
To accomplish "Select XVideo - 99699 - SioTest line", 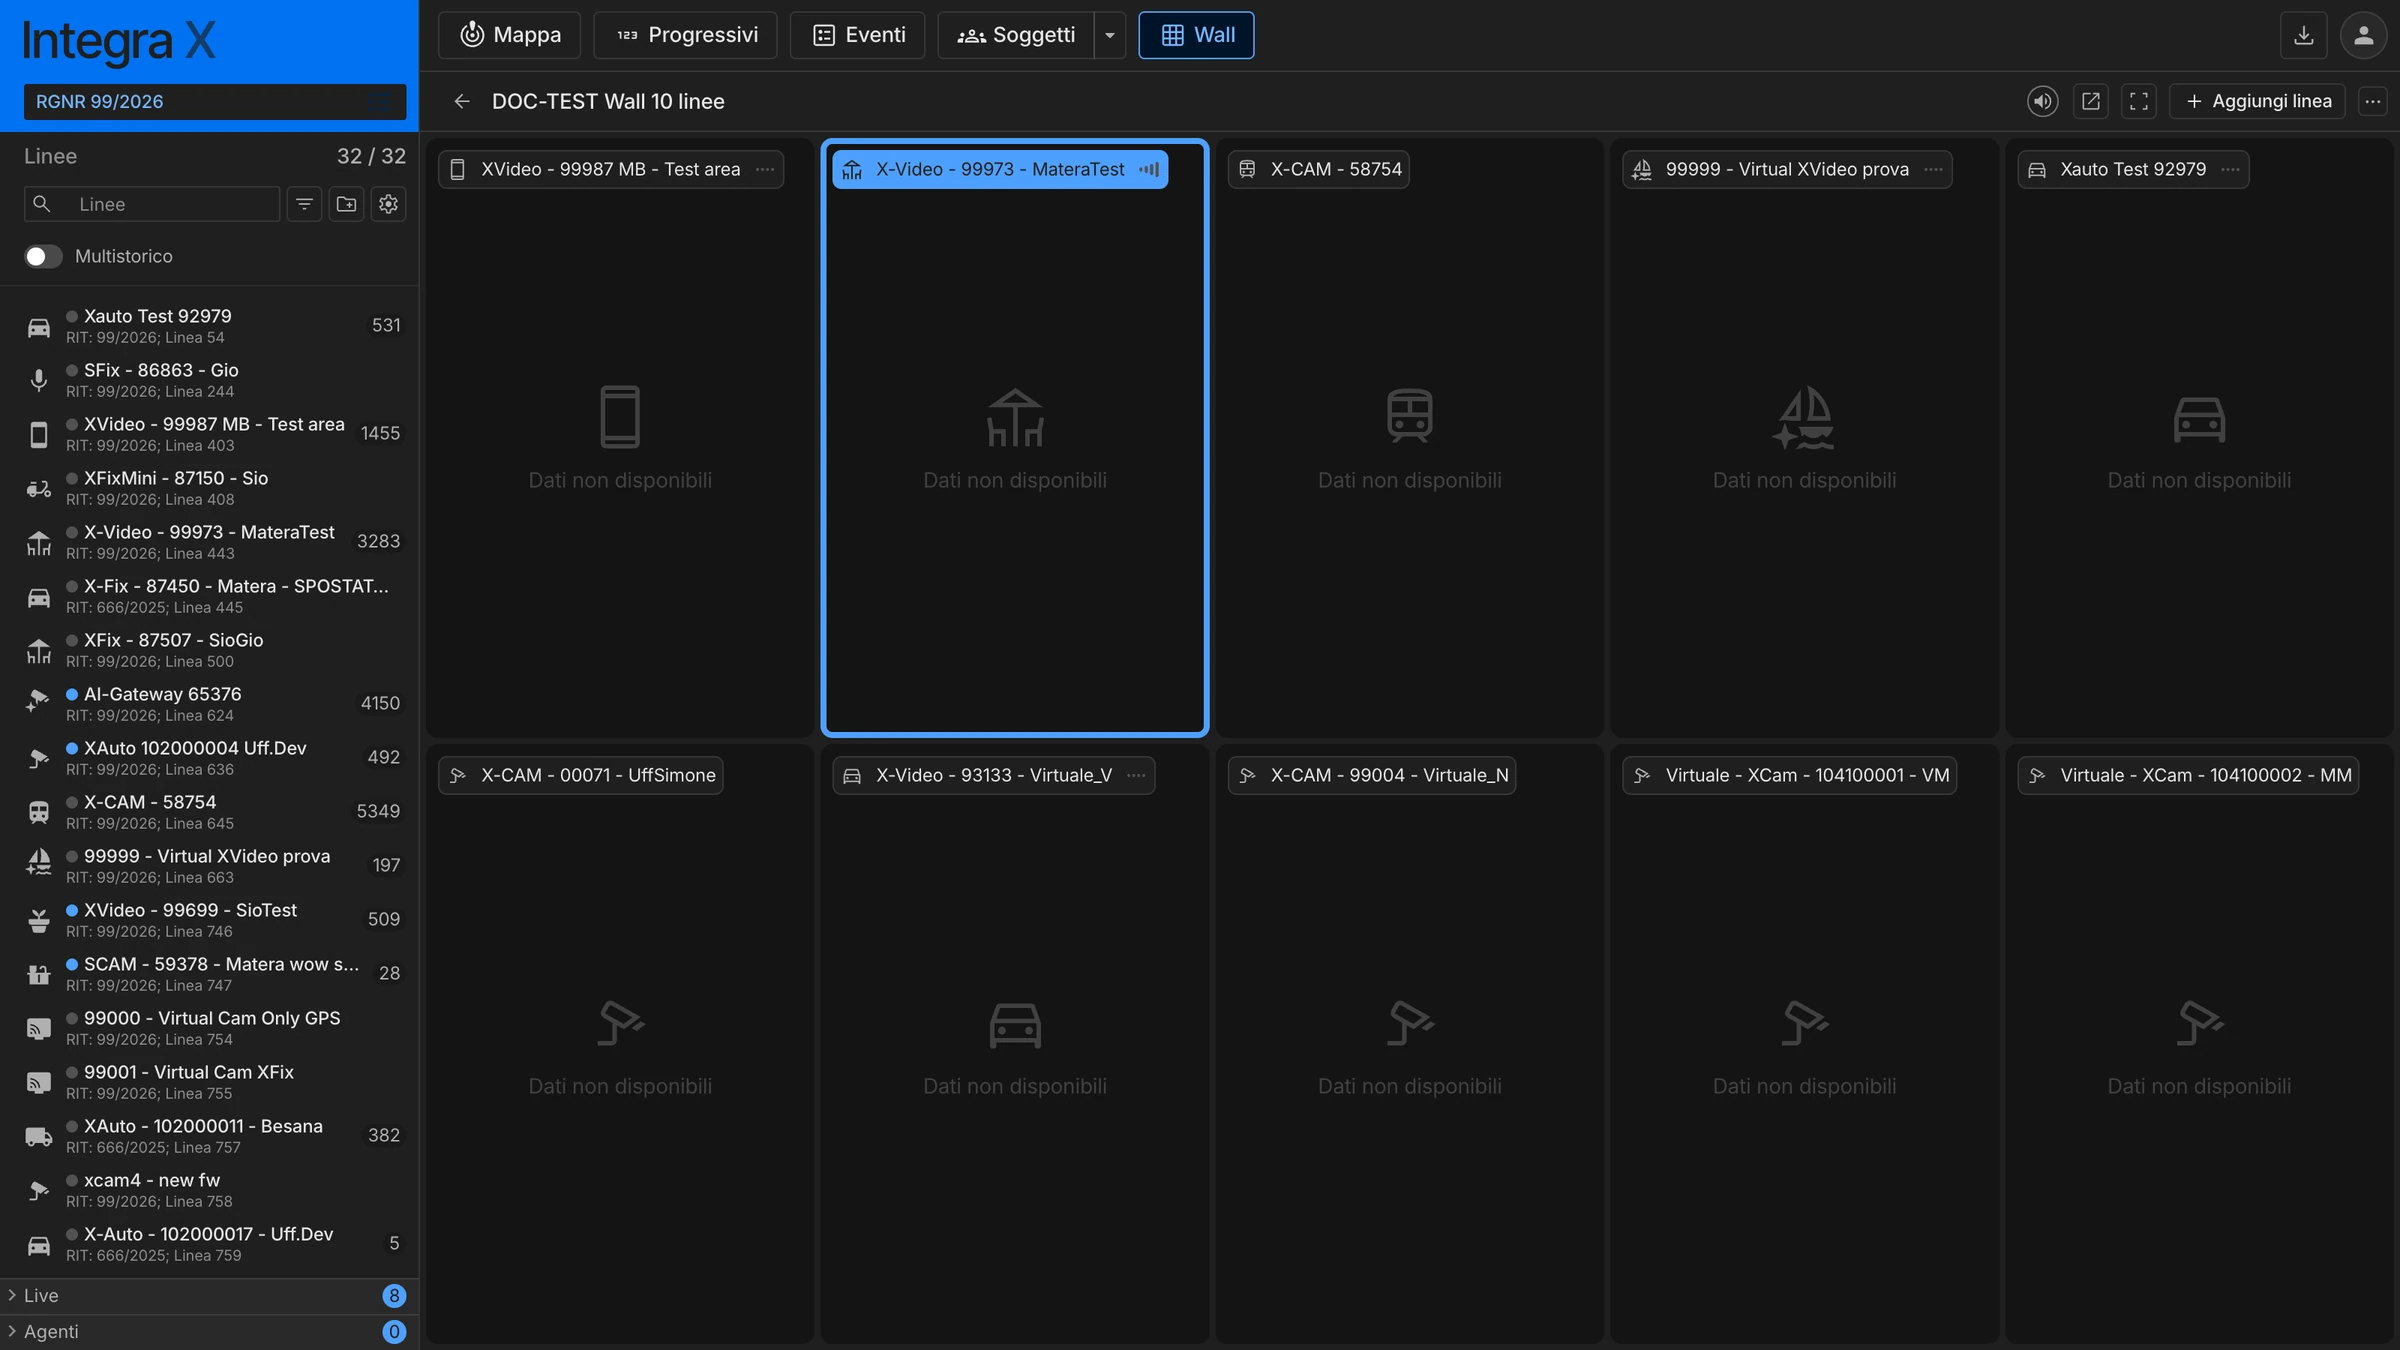I will pyautogui.click(x=209, y=919).
